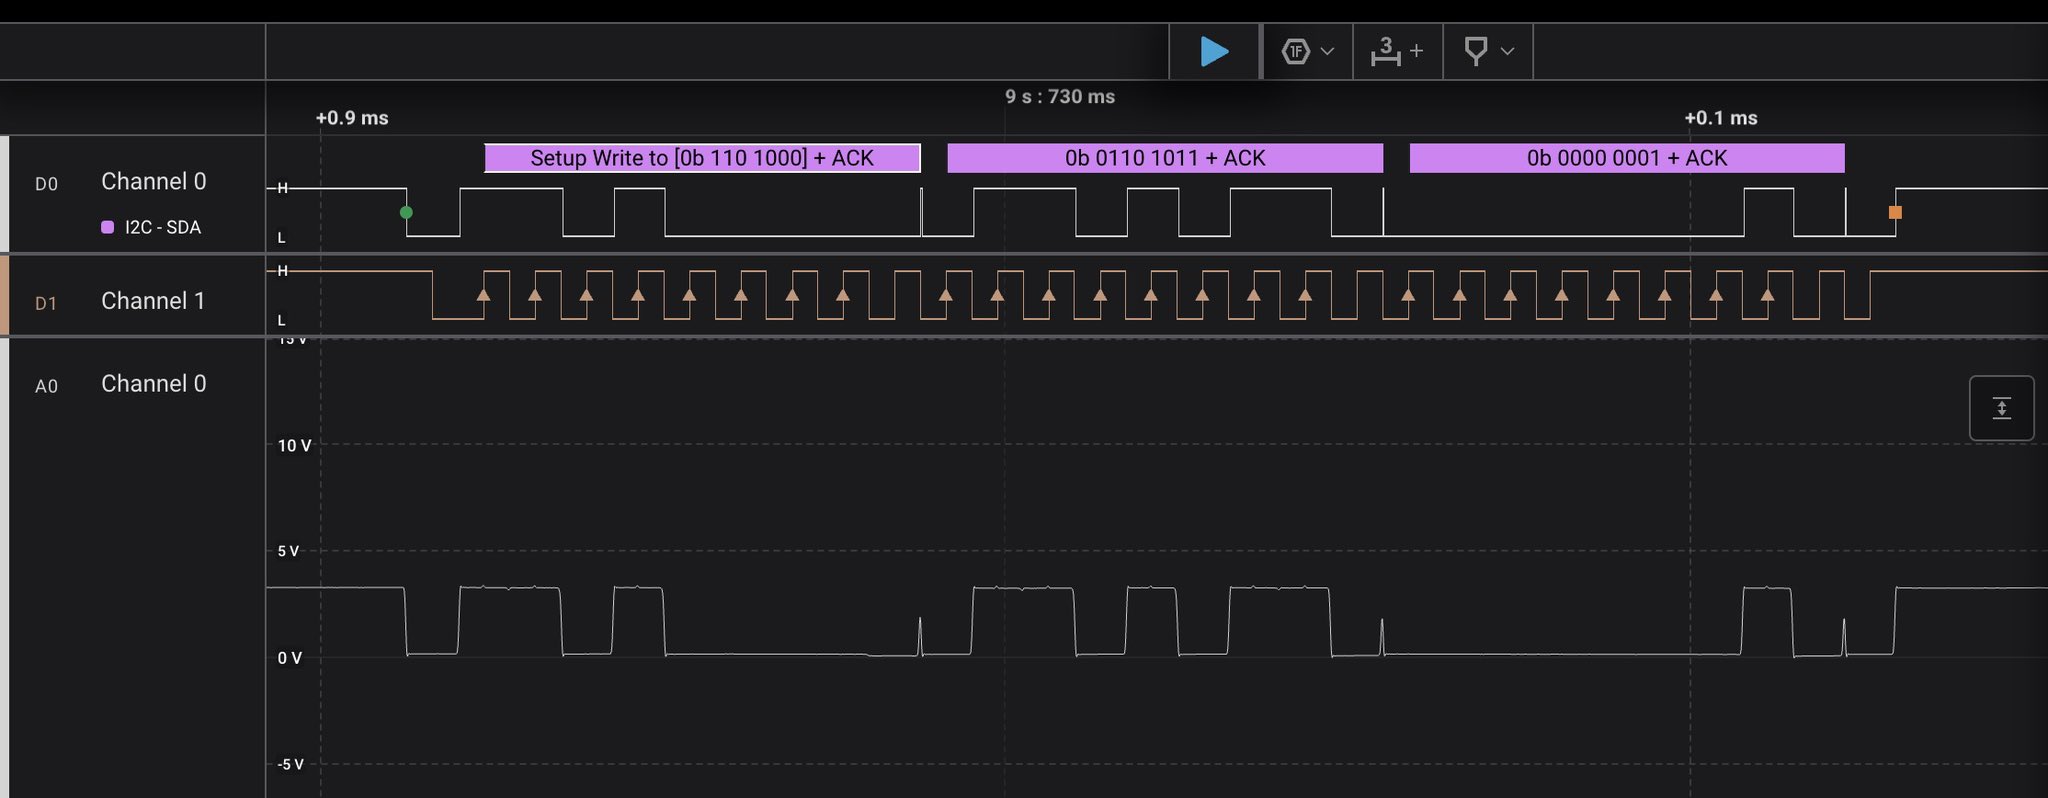Viewport: 2048px width, 798px height.
Task: Select the '0b 0110 1011 + ACK' decoded frame
Action: (x=1165, y=158)
